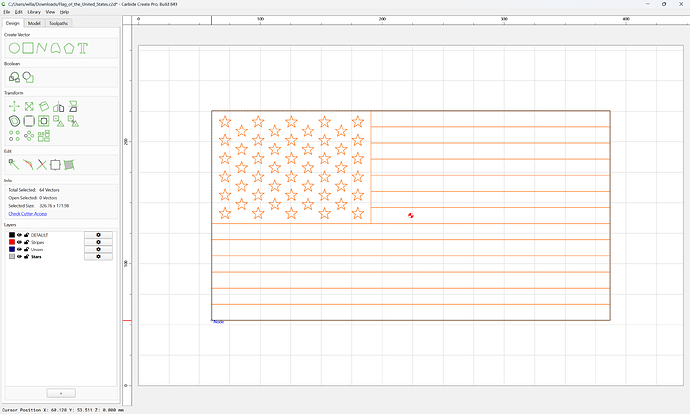Open the Help menu
Screen dimensions: 690x414
64,12
